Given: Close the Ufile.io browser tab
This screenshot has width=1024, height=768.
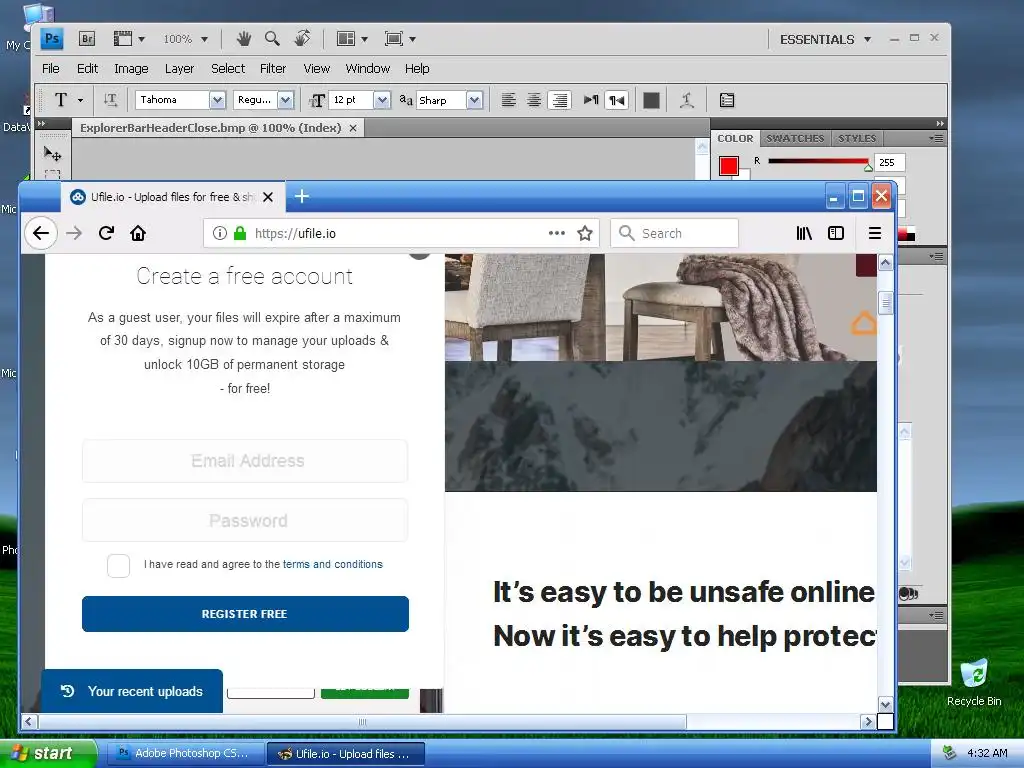Looking at the screenshot, I should pos(268,197).
